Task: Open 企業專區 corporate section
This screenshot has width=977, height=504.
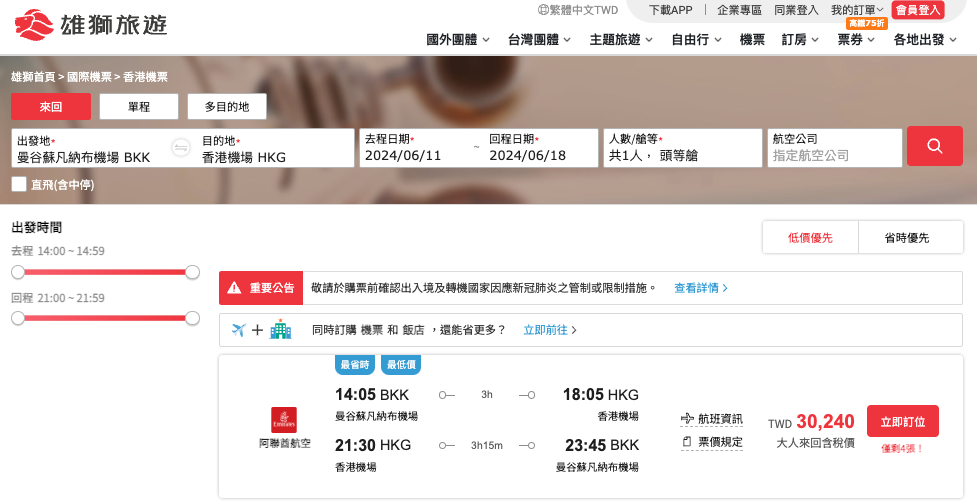Action: point(740,10)
